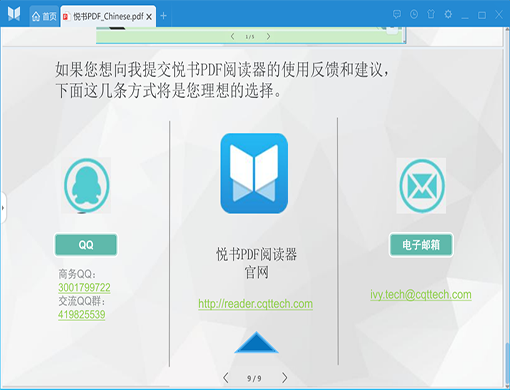This screenshot has height=390, width=510.
Task: Go to the next page on the 9/9 bar
Action: coord(284,378)
